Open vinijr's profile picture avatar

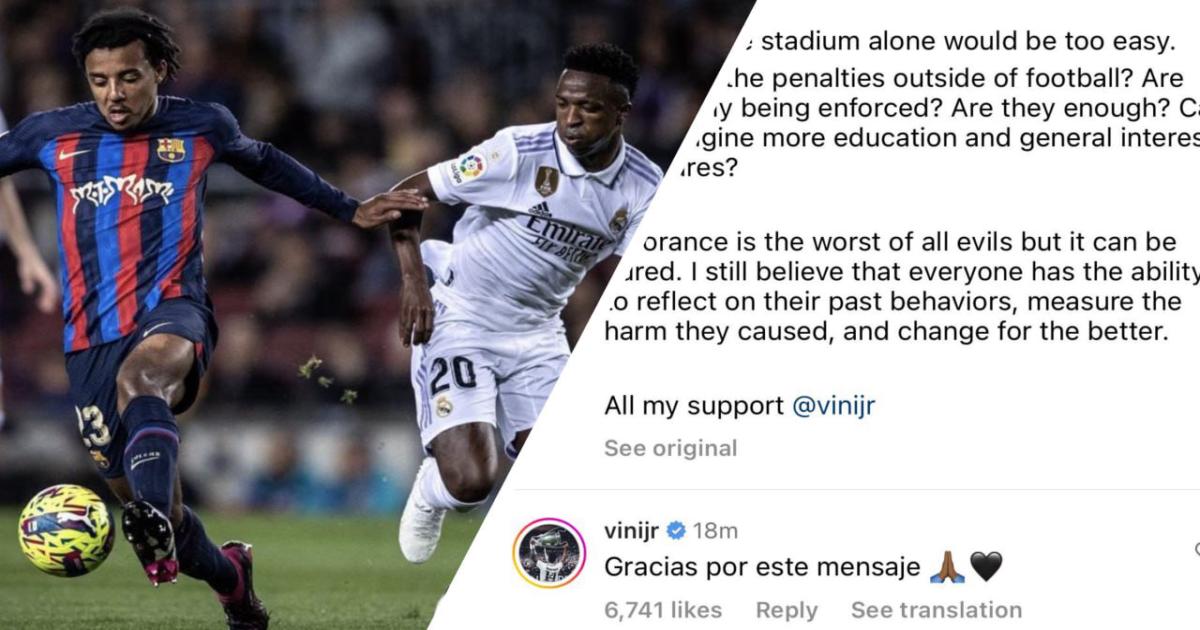tap(549, 553)
